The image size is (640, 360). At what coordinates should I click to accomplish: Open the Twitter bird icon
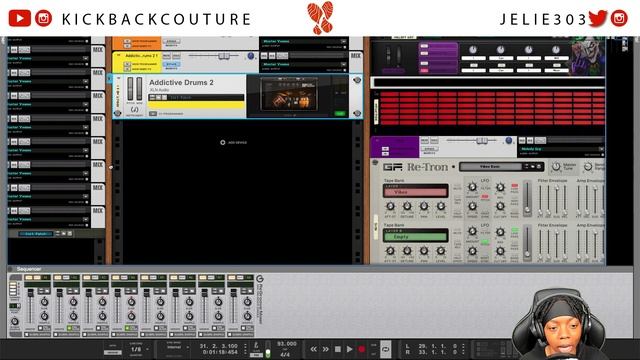point(597,18)
